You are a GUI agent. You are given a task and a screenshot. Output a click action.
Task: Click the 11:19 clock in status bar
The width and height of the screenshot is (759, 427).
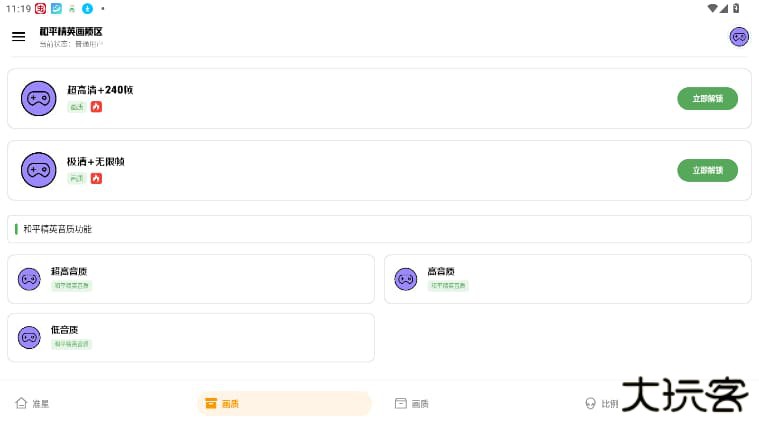(x=18, y=9)
